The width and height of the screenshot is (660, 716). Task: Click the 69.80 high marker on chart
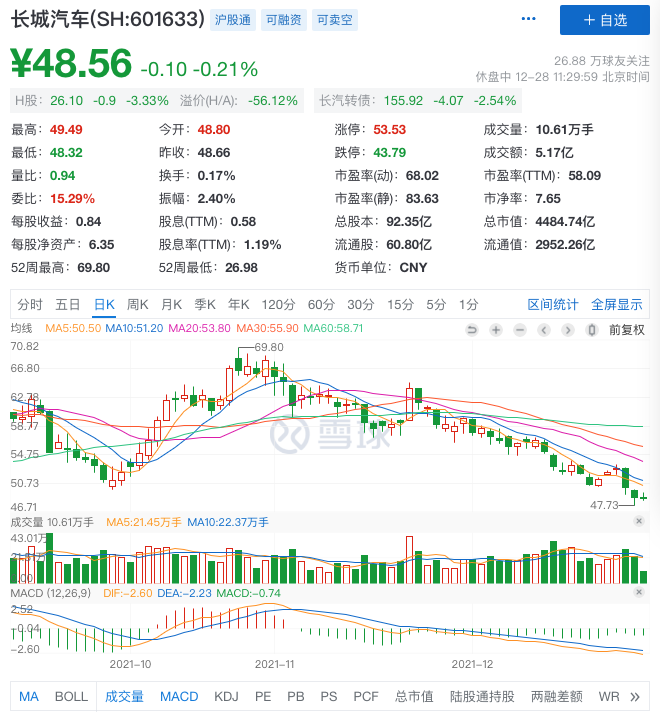click(x=269, y=347)
